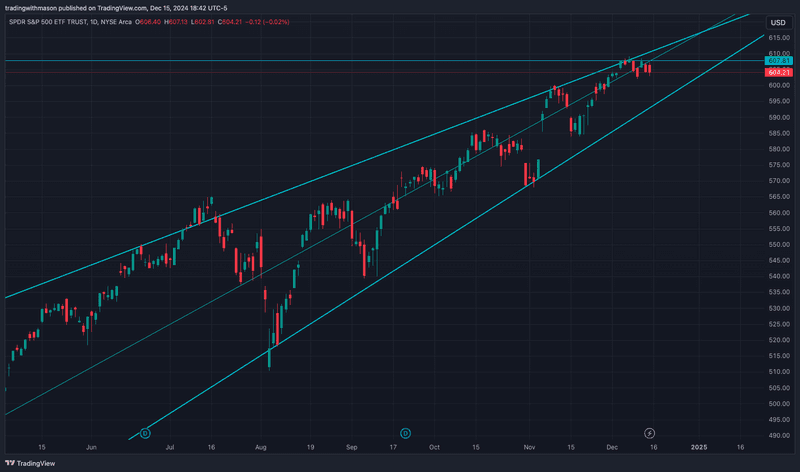Viewport: 800px width, 472px height.
Task: Click the Jul label on time axis
Action: (170, 448)
